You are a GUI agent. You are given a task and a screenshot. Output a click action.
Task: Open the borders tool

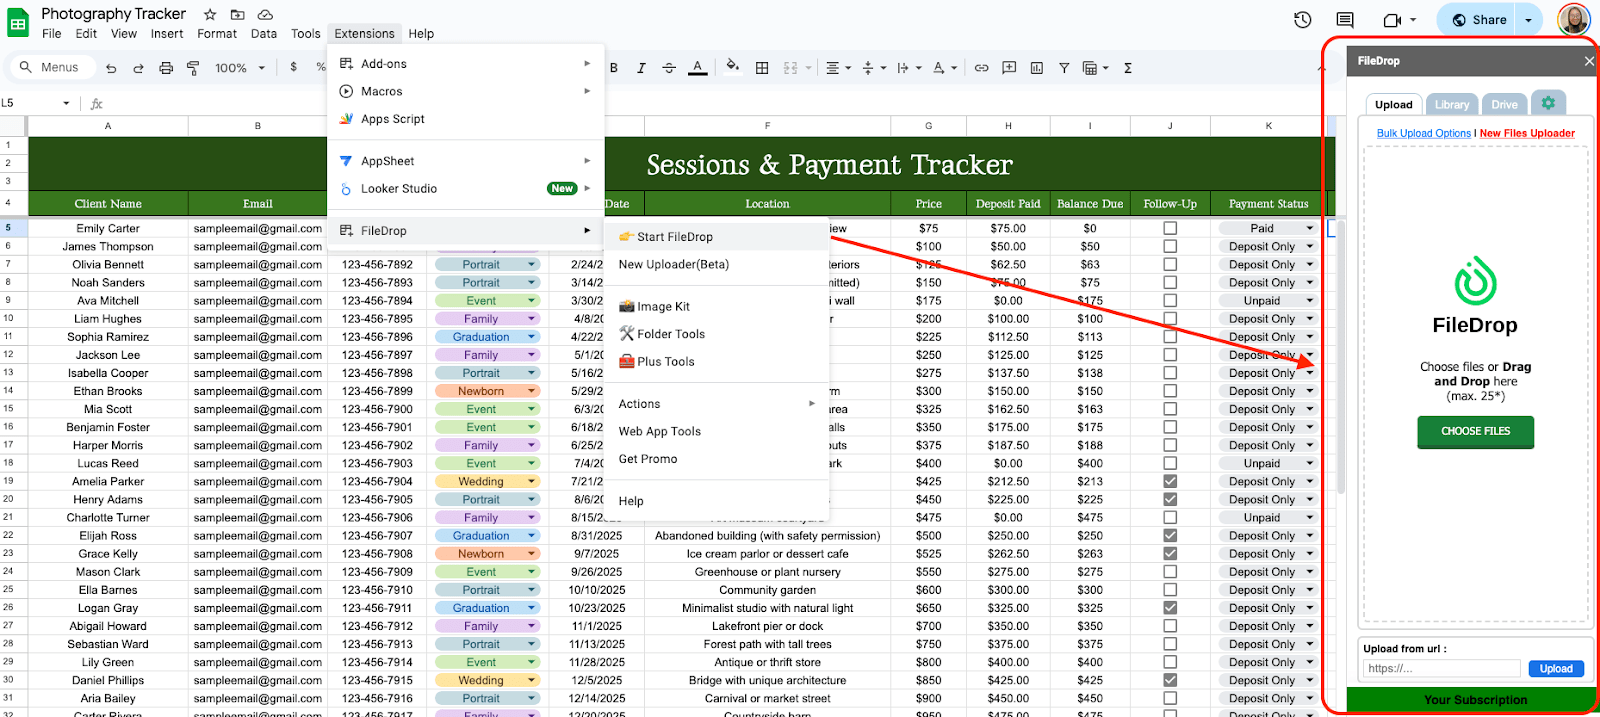point(762,68)
